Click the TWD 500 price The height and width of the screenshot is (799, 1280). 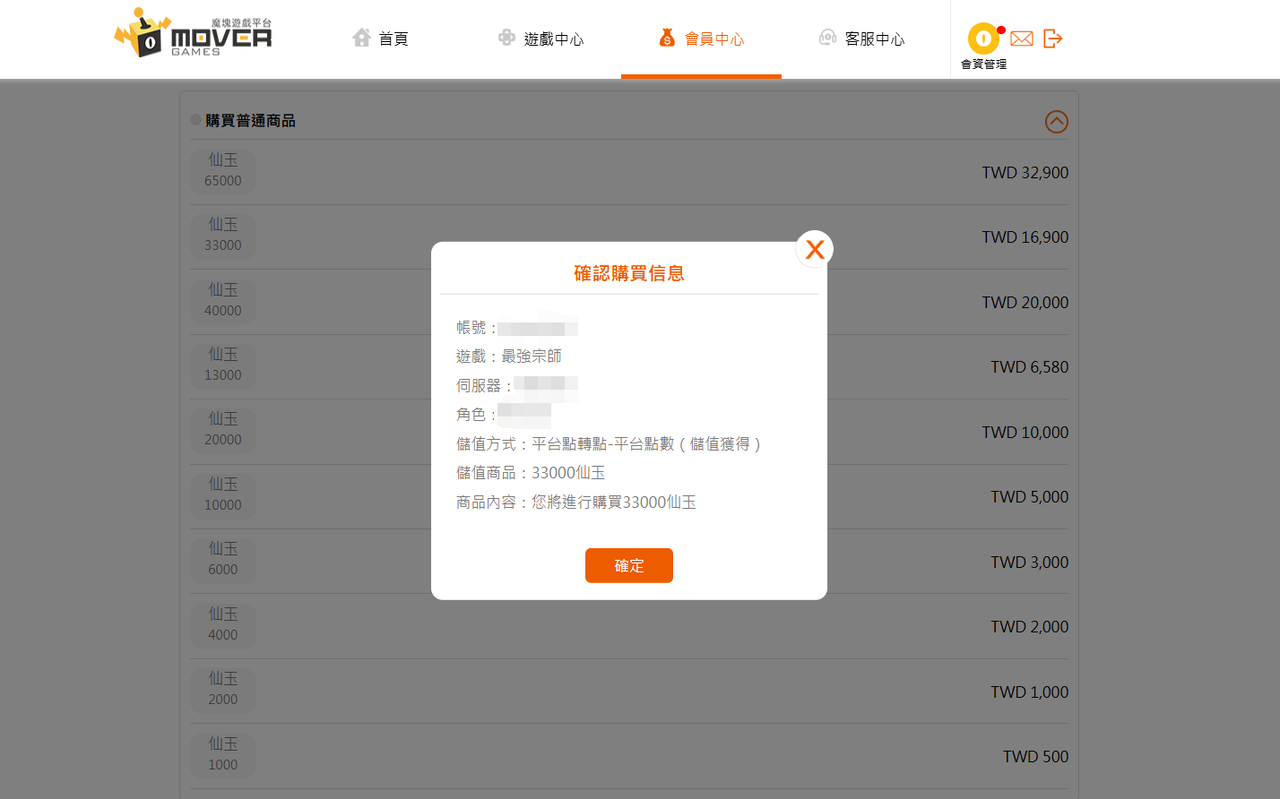pyautogui.click(x=1035, y=757)
